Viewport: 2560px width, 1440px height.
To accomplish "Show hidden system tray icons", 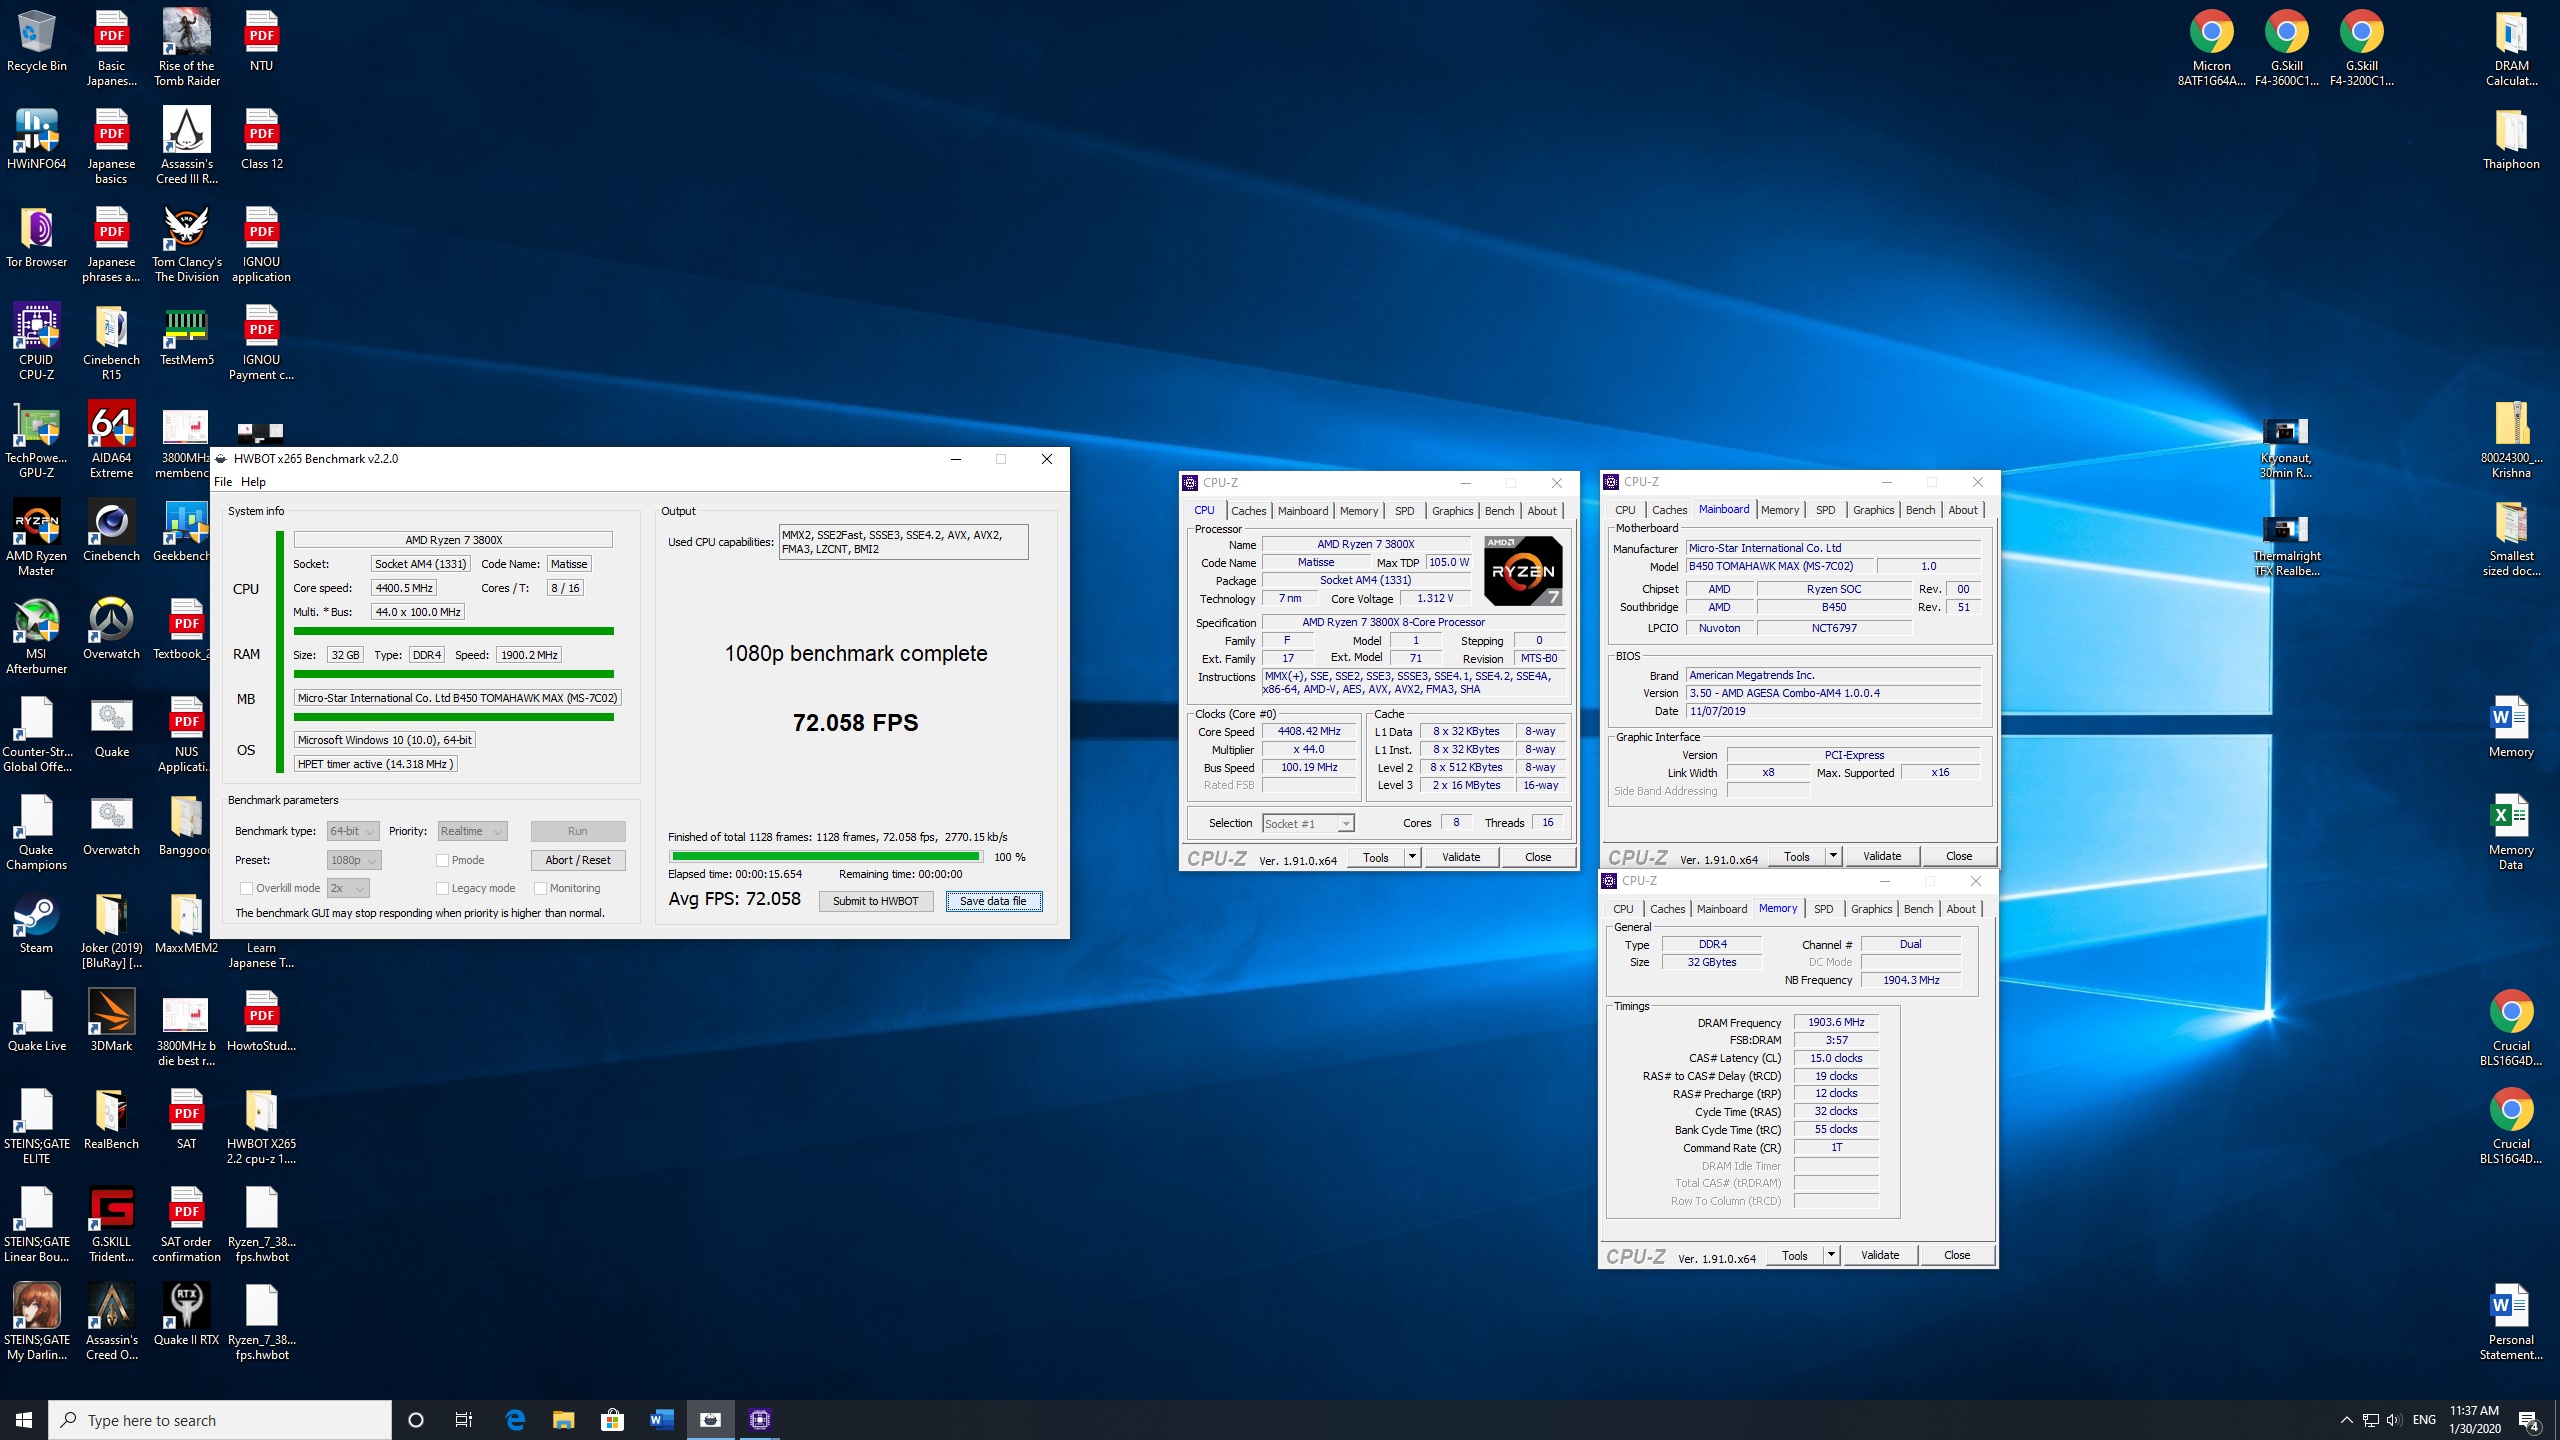I will click(x=2346, y=1420).
